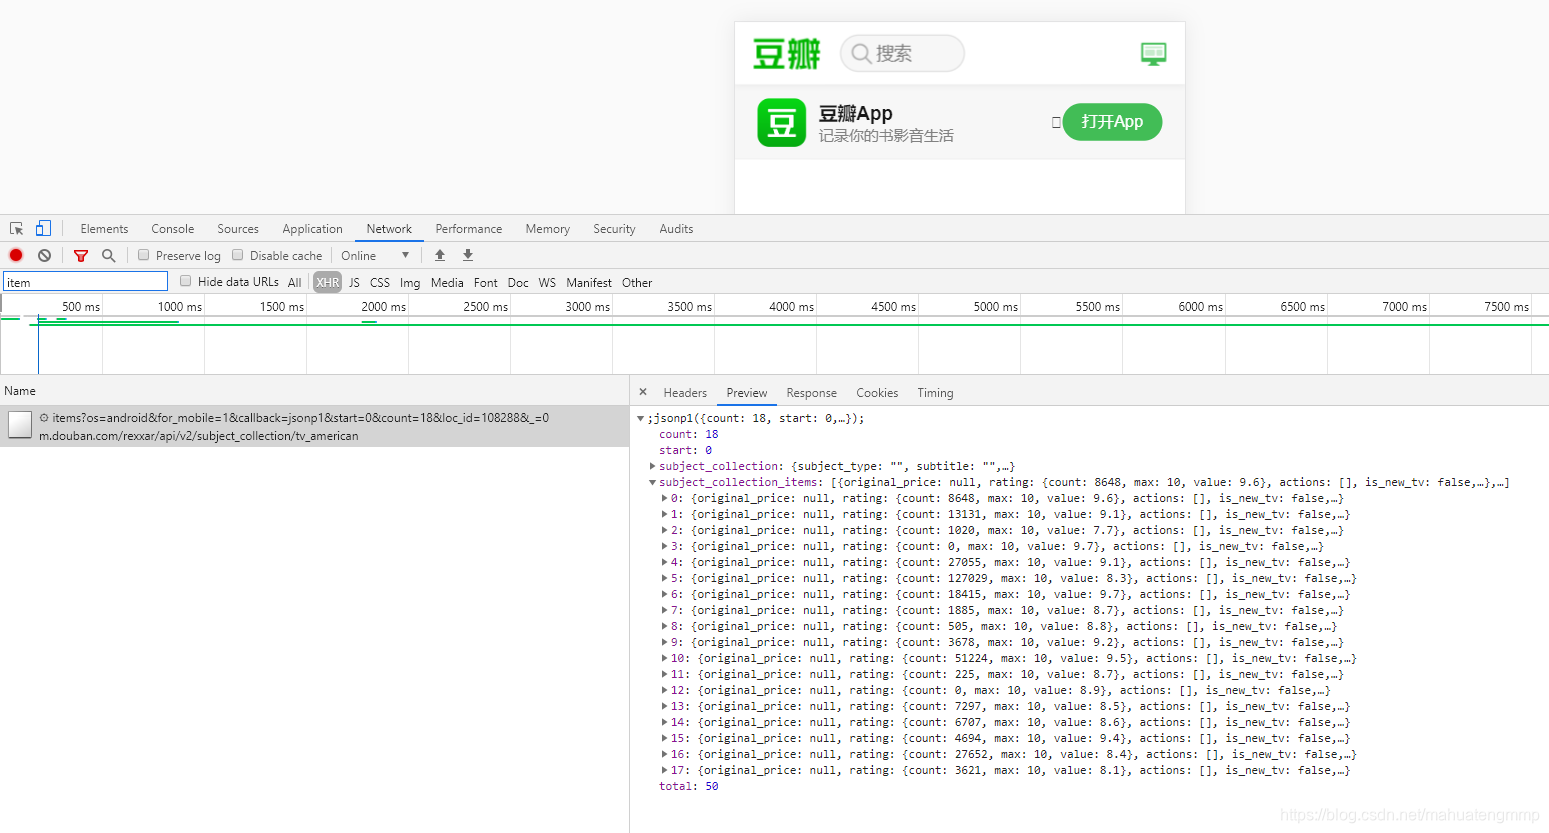
Task: Export HAR file download arrow icon
Action: click(468, 255)
